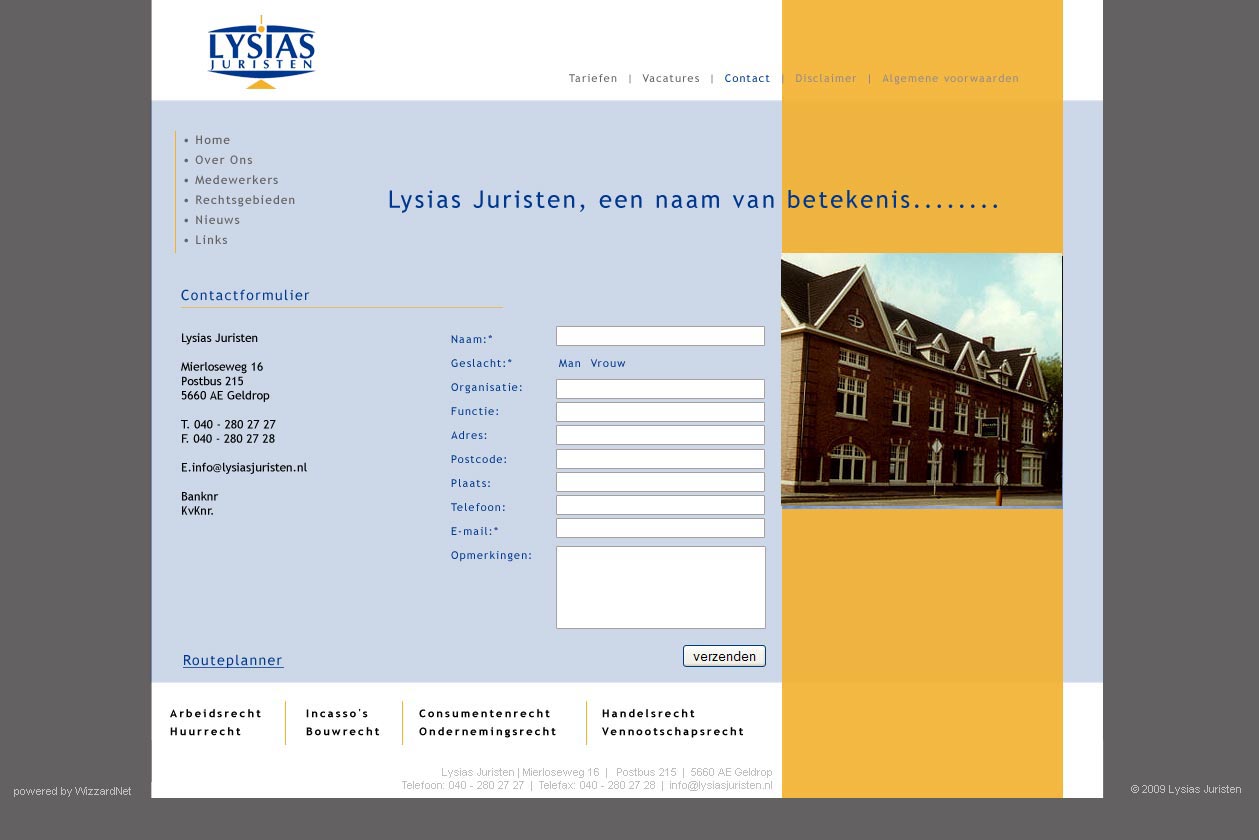Open Incasso's in the footer
This screenshot has height=840, width=1259.
(337, 713)
